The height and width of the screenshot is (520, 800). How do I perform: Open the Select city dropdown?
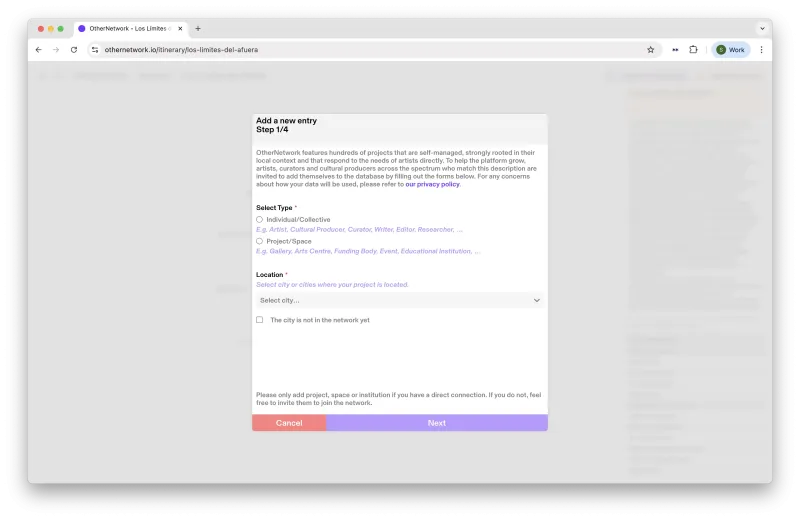(399, 300)
